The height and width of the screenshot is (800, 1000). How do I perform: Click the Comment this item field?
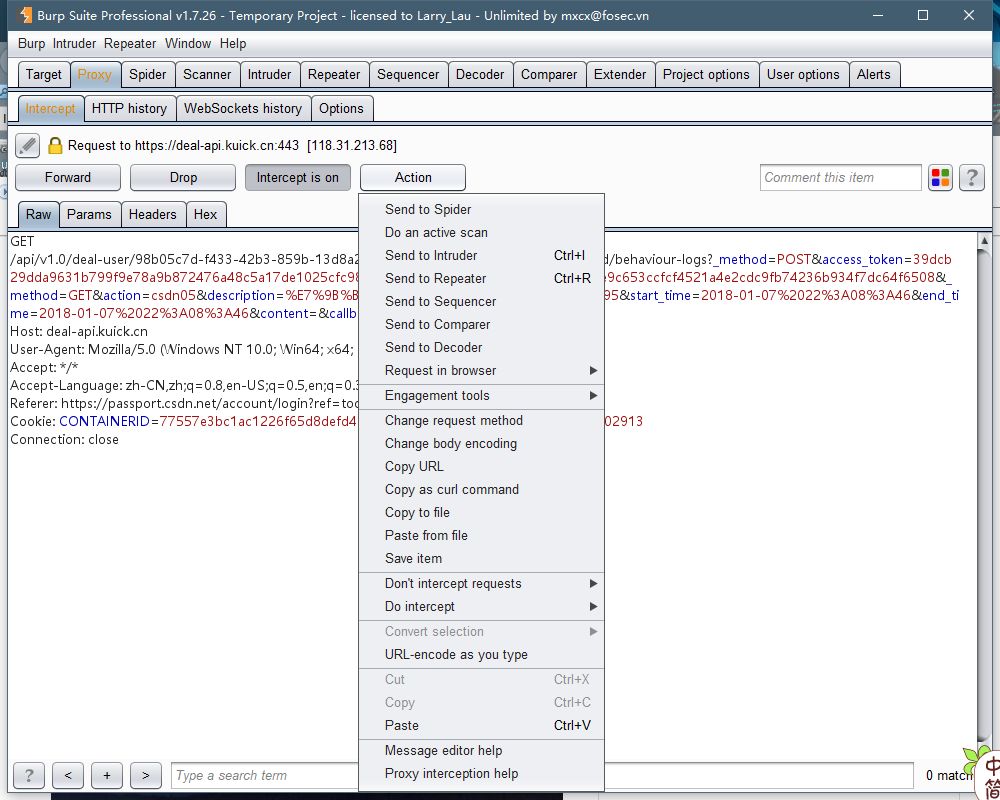pyautogui.click(x=840, y=178)
